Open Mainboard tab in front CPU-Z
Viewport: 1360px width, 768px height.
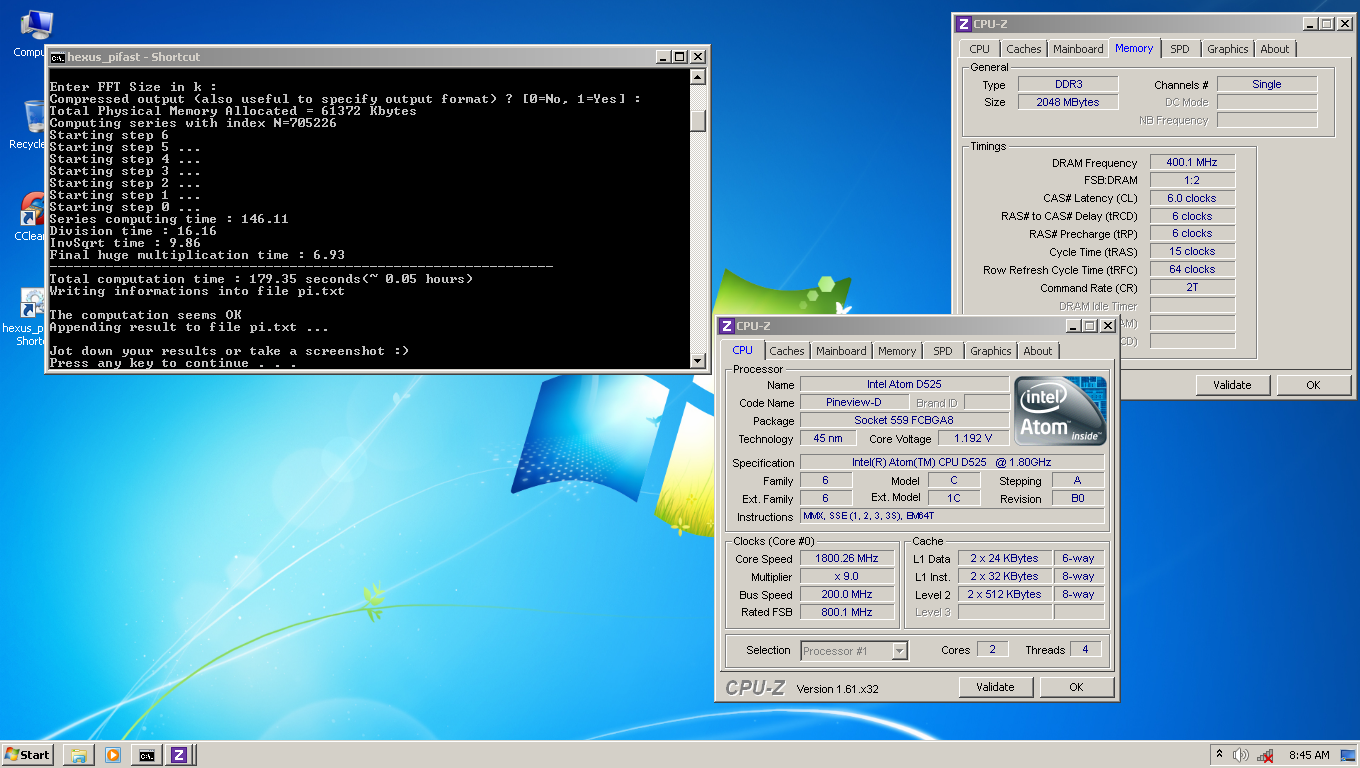[841, 351]
